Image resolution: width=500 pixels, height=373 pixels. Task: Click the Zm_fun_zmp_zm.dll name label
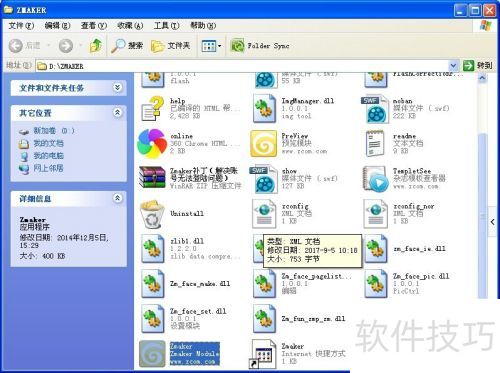pos(313,319)
